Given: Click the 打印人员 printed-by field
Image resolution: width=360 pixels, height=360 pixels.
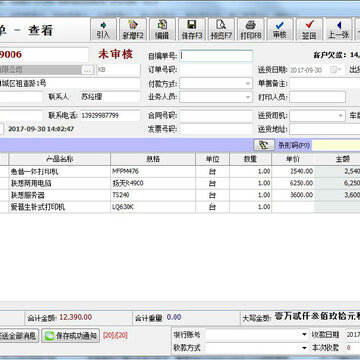Looking at the screenshot, I should point(317,97).
